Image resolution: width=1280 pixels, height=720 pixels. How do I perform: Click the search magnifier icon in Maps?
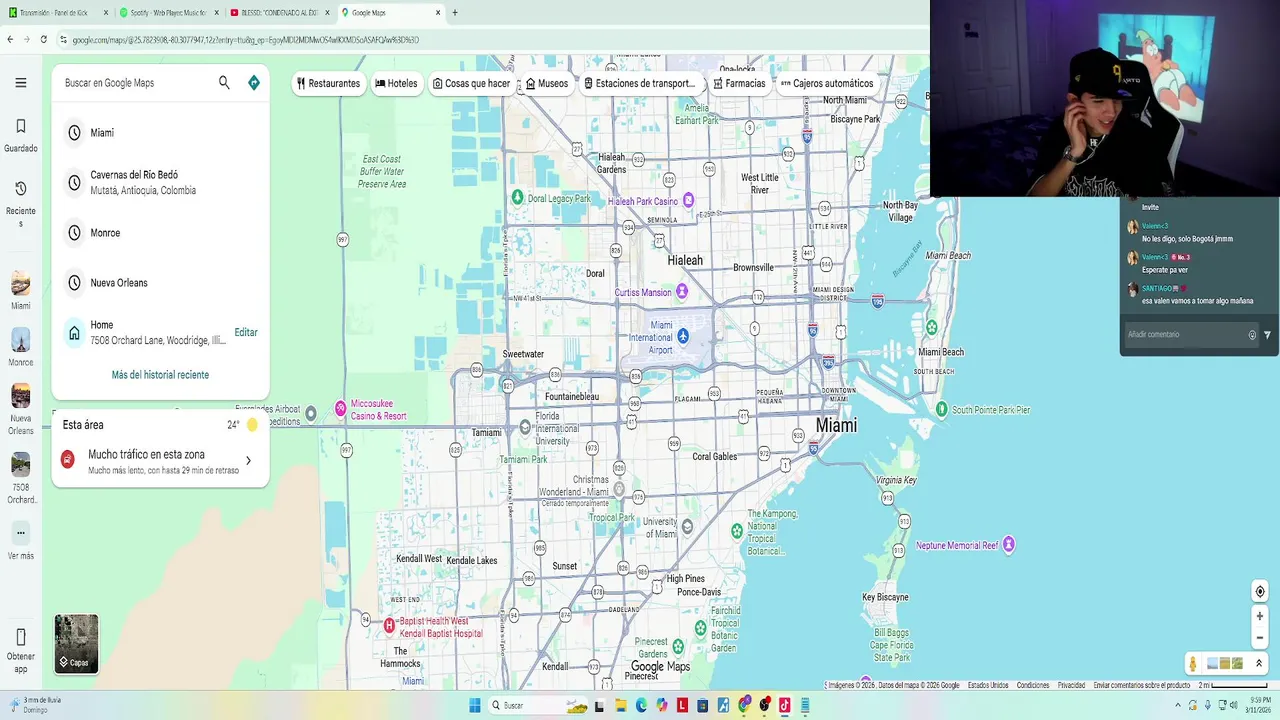pyautogui.click(x=224, y=83)
